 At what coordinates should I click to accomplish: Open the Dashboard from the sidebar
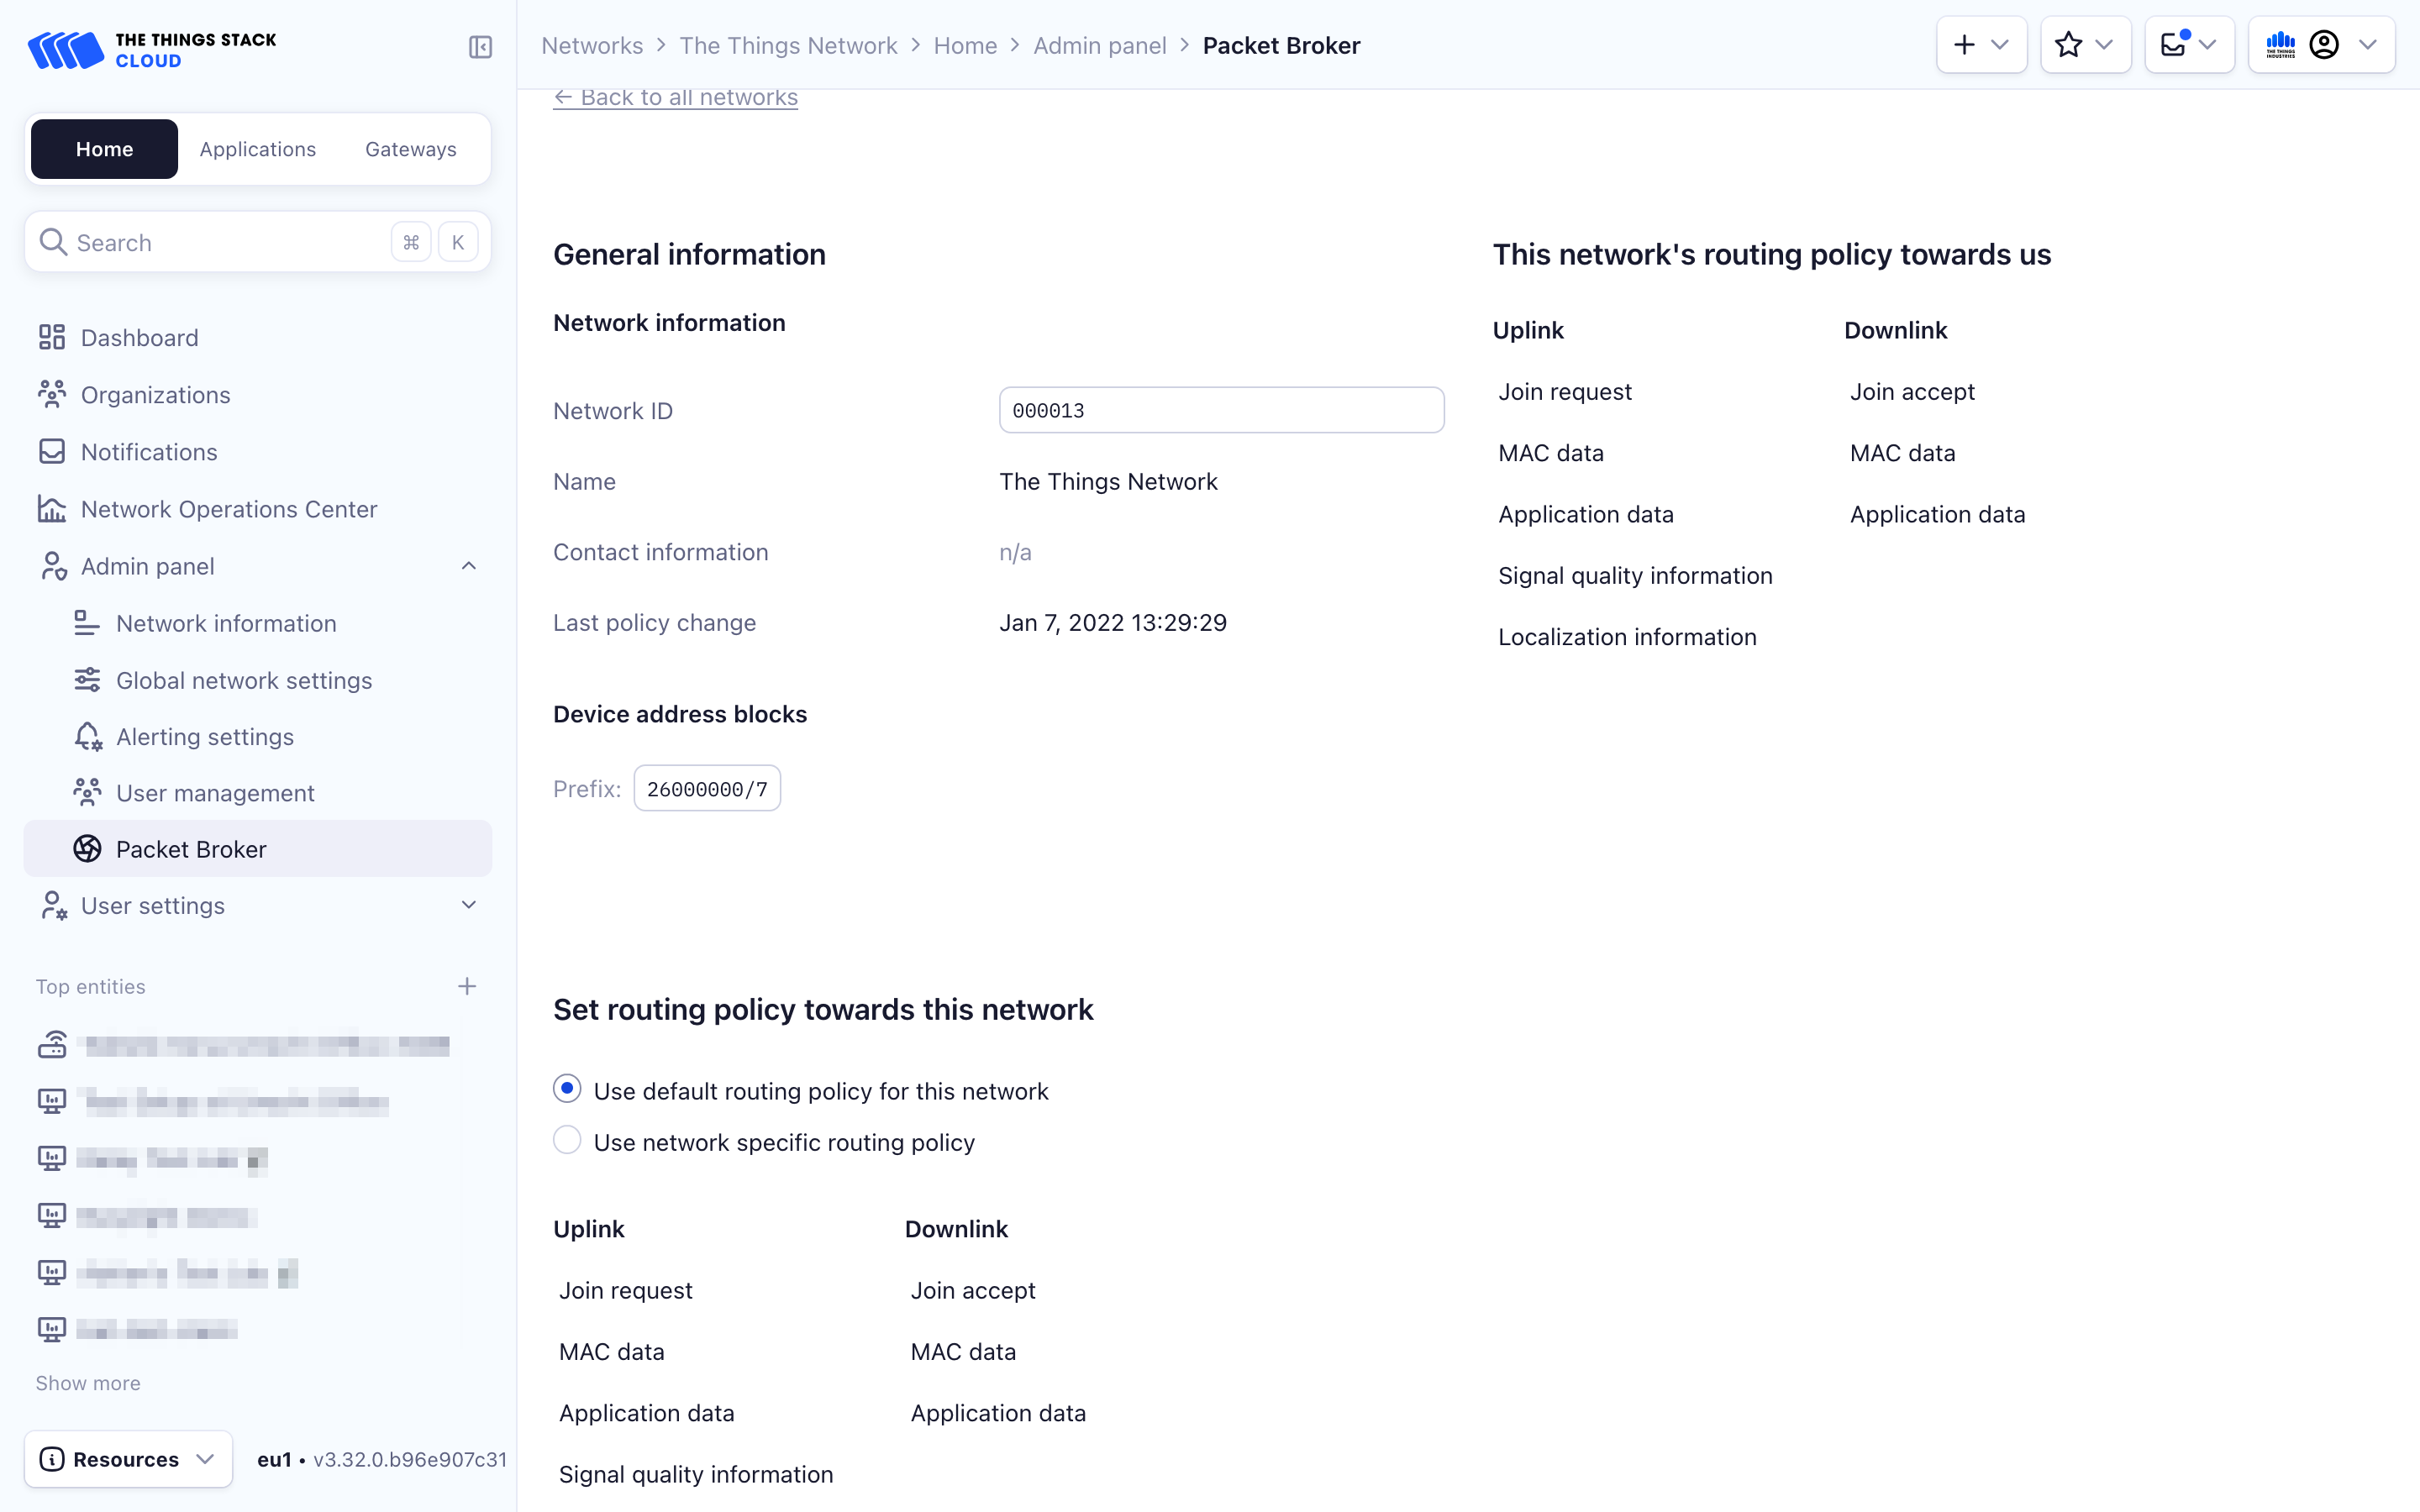point(139,337)
